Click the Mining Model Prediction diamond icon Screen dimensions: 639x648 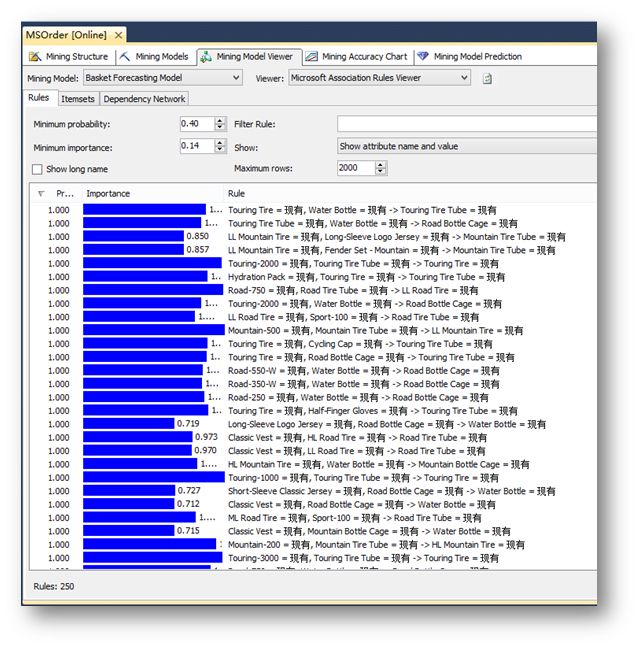point(422,56)
